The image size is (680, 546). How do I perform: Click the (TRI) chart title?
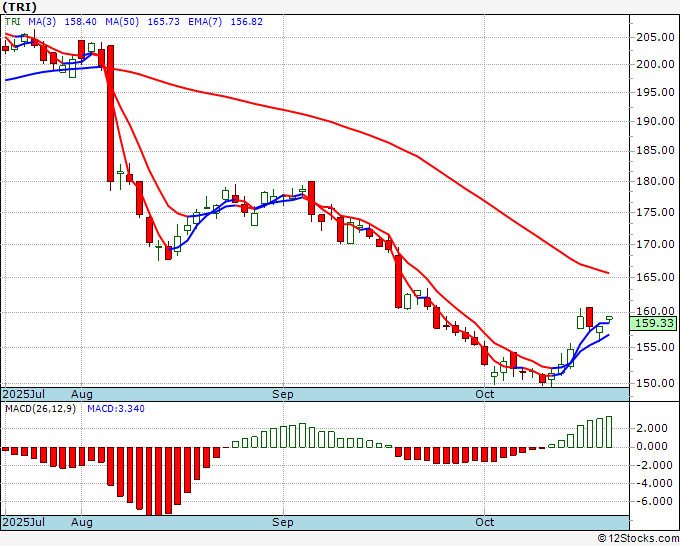[x=20, y=7]
